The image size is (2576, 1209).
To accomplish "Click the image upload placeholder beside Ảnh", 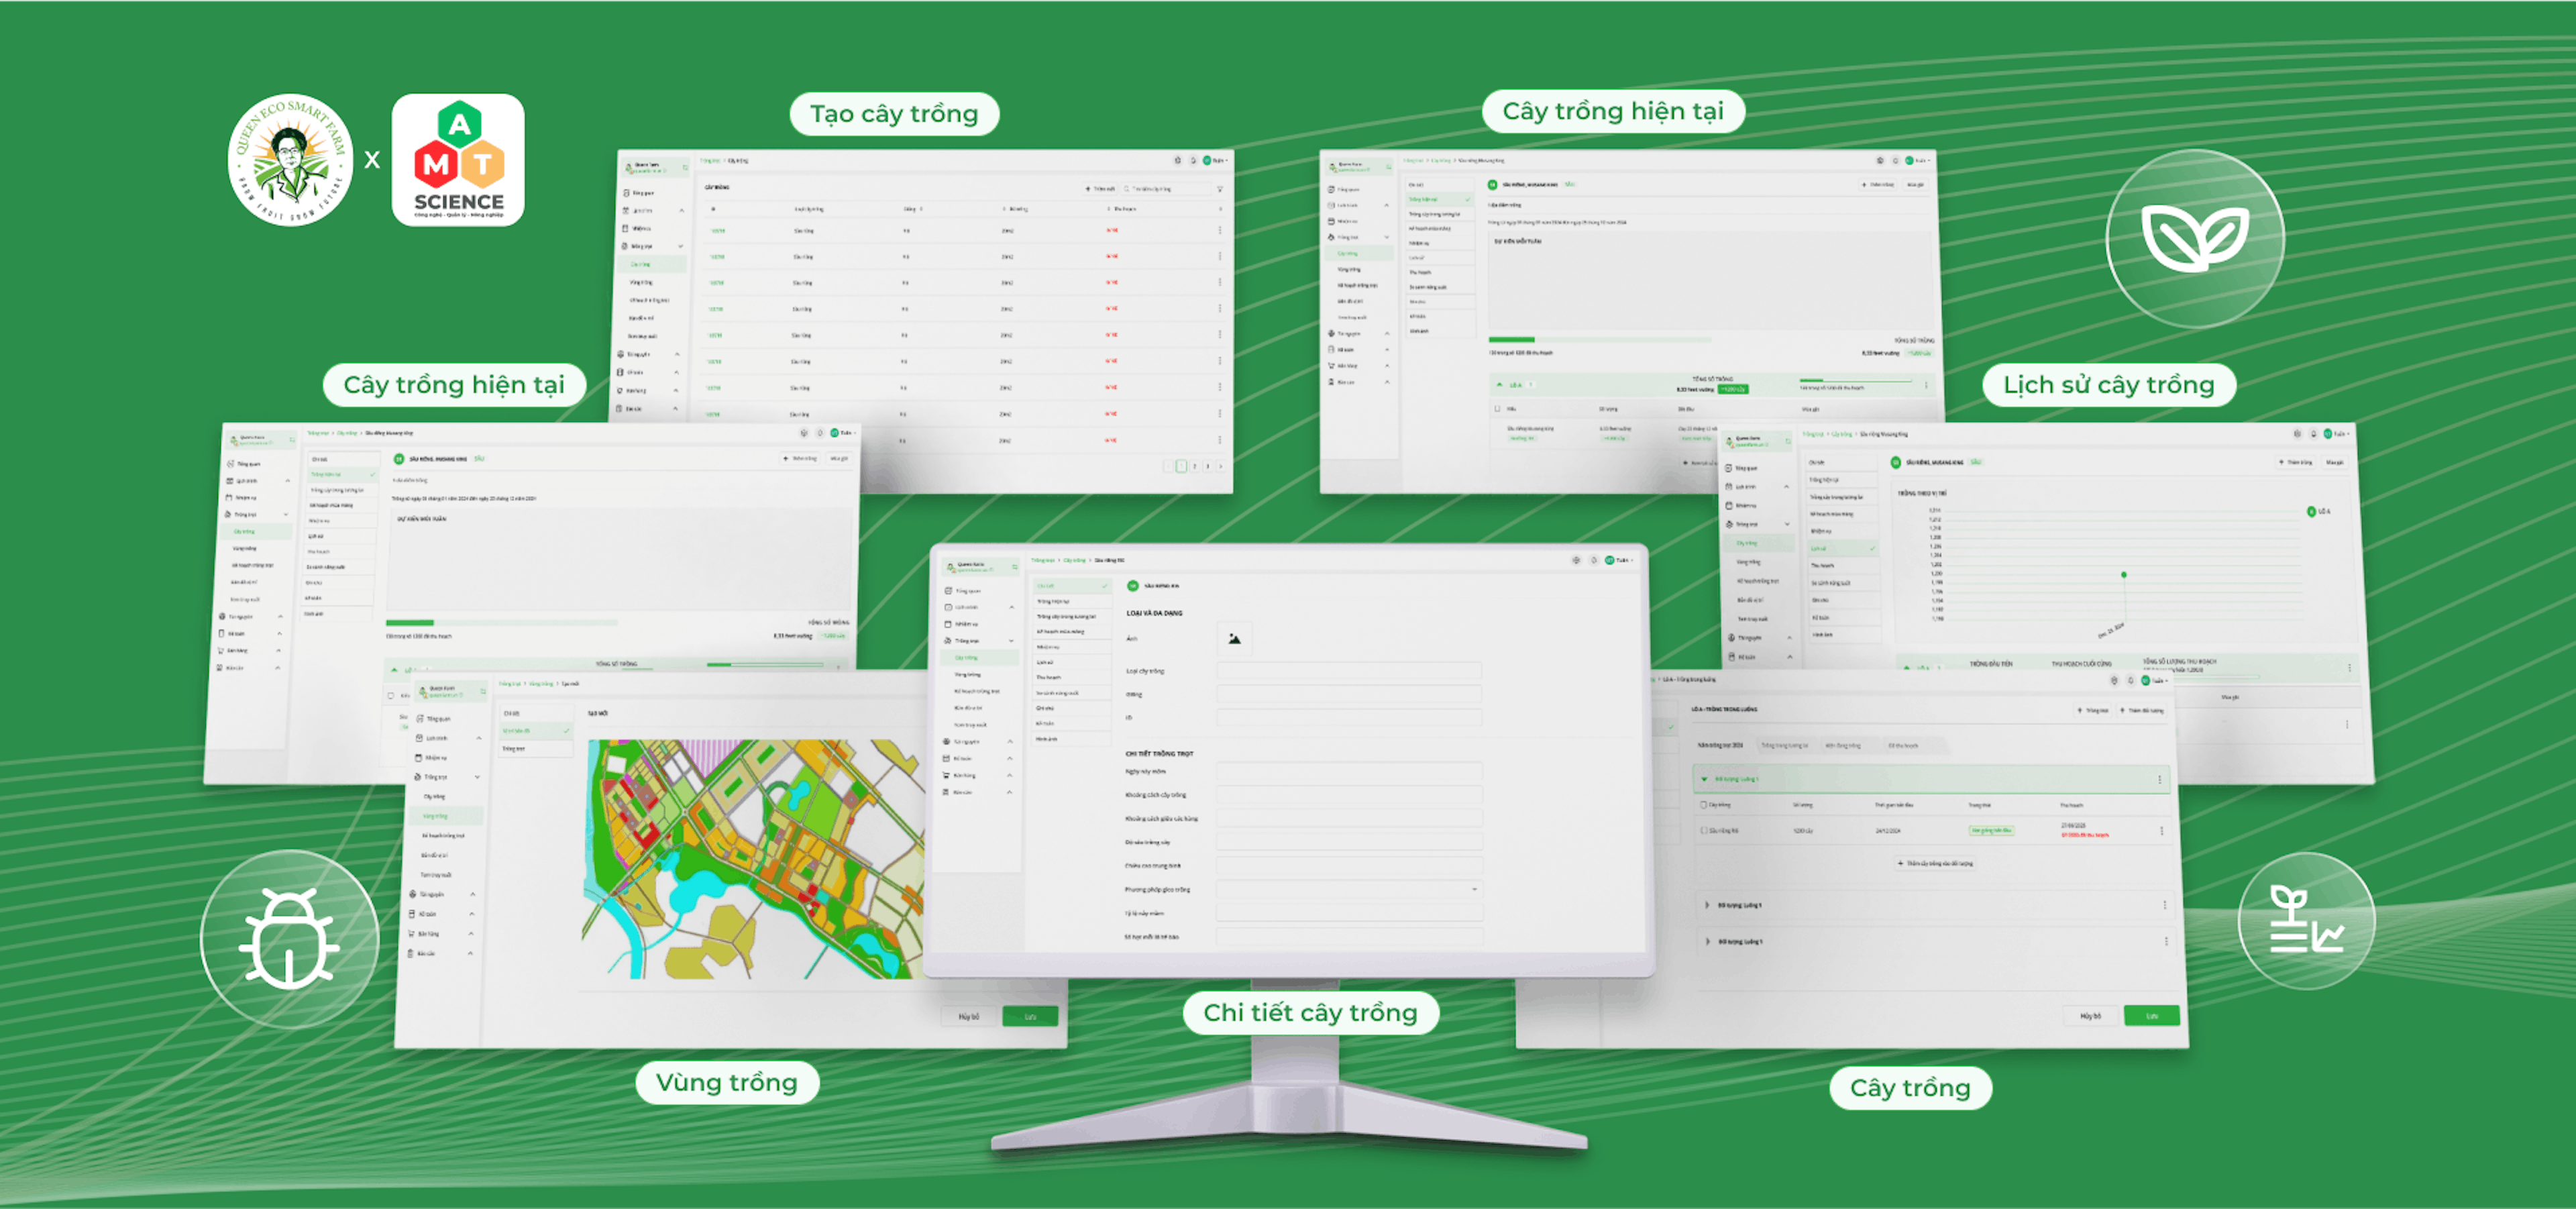I will point(1234,638).
